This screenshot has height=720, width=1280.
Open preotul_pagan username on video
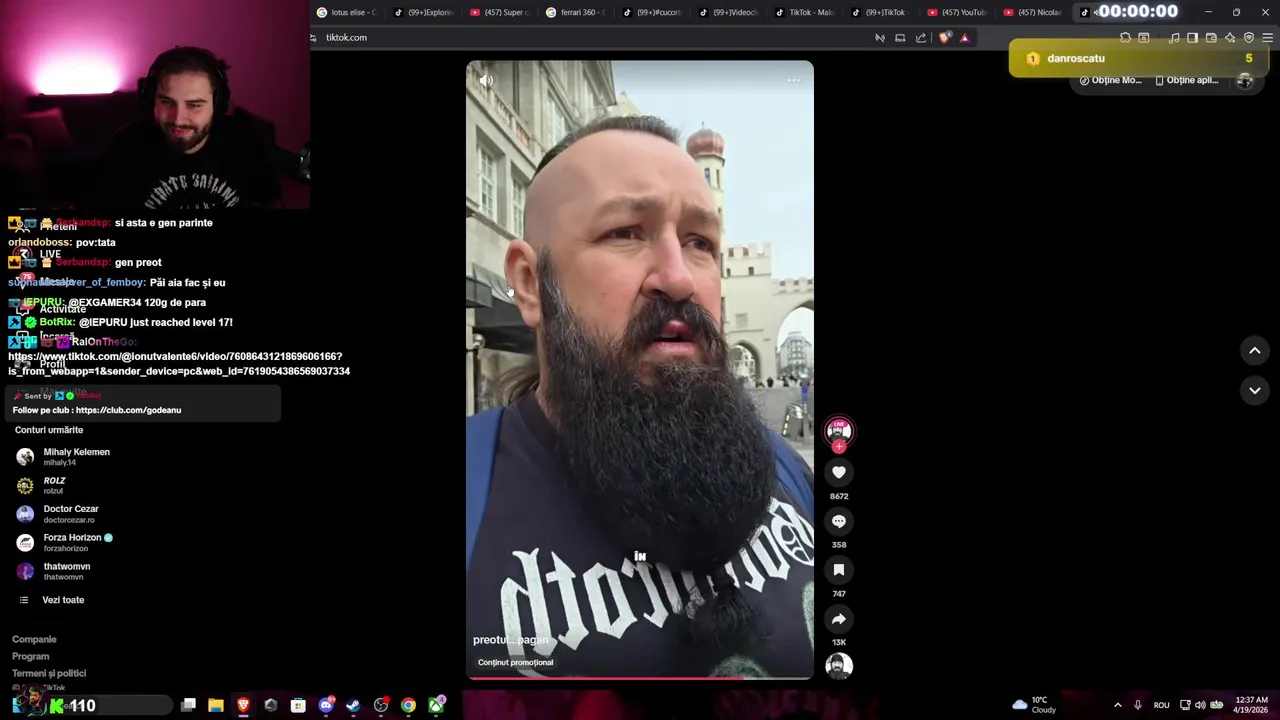[x=511, y=640]
